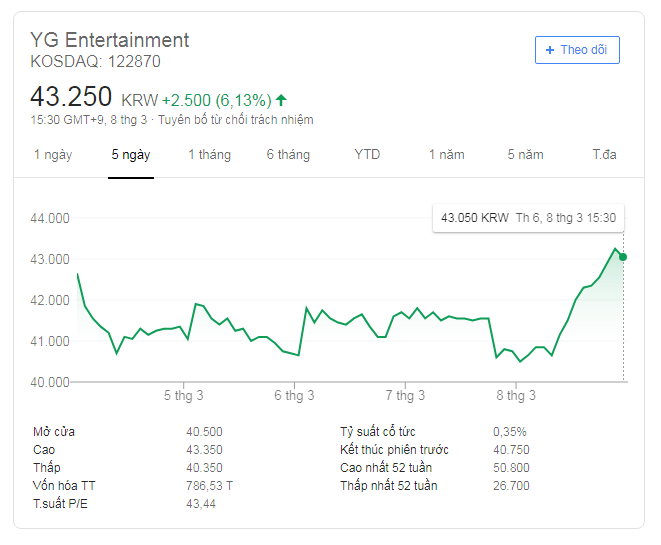Switch to the 6 tháng range

coord(288,155)
